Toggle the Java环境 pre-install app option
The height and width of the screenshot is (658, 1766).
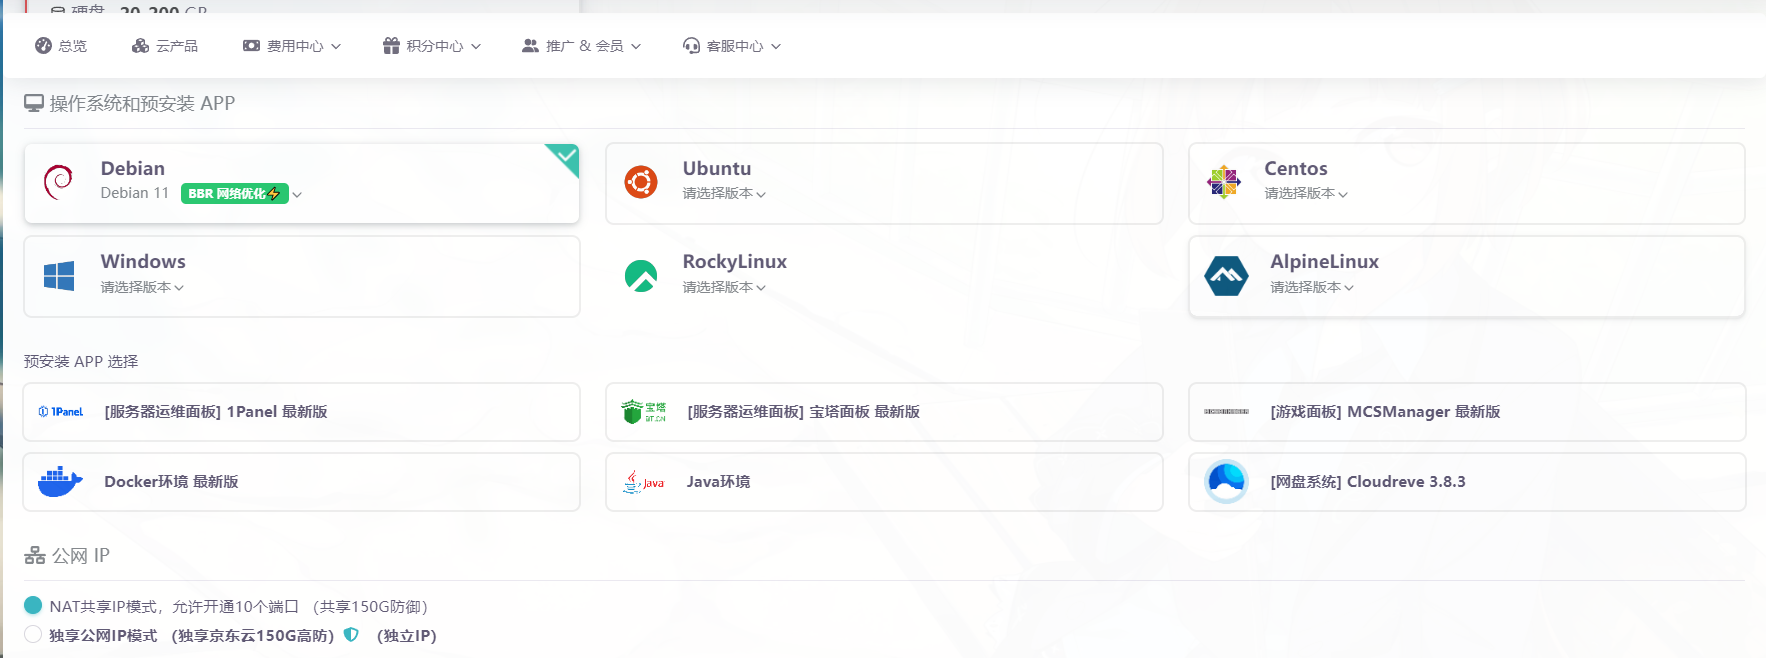coord(883,482)
